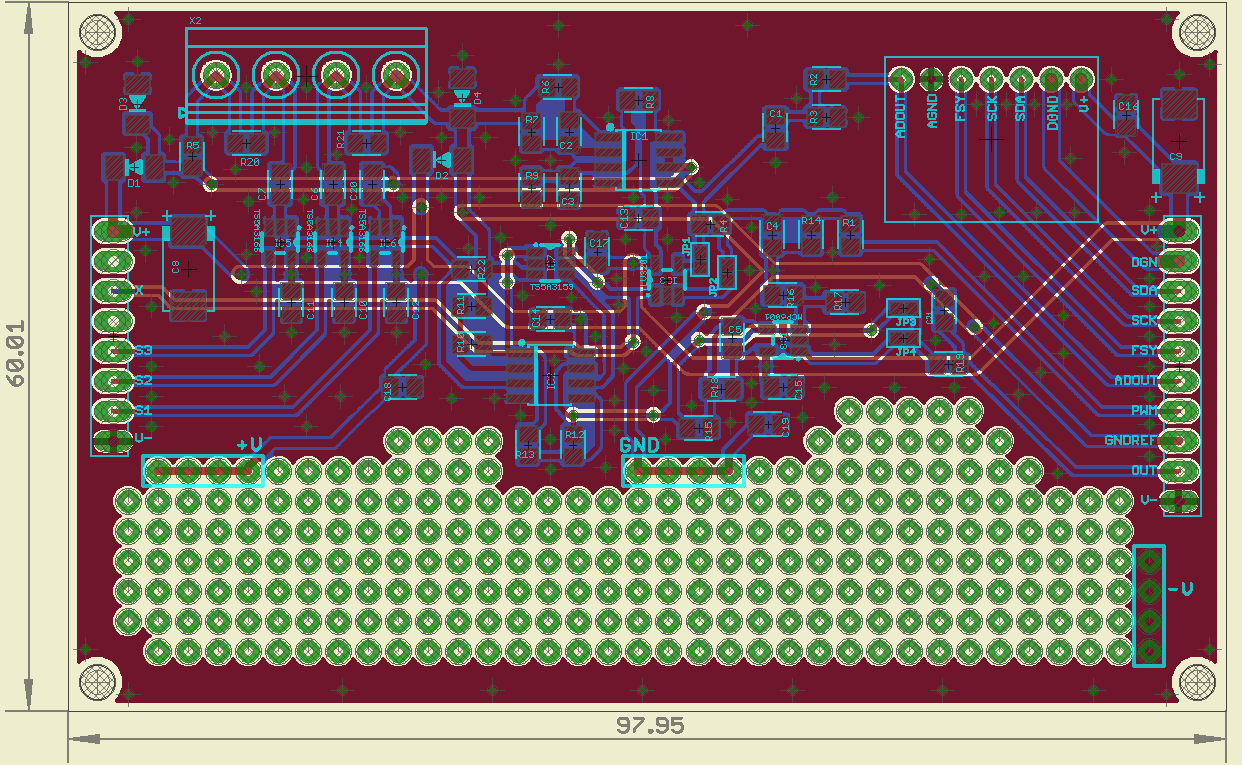Image resolution: width=1242 pixels, height=765 pixels.
Task: Click the S1 pad on left header
Action: pyautogui.click(x=107, y=410)
